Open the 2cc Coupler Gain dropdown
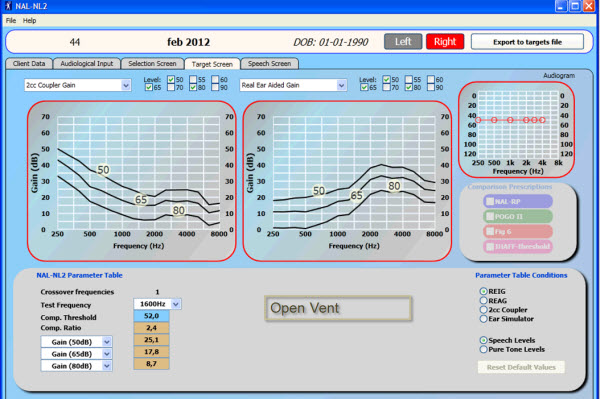Viewport: 600px width, 399px height. point(78,85)
